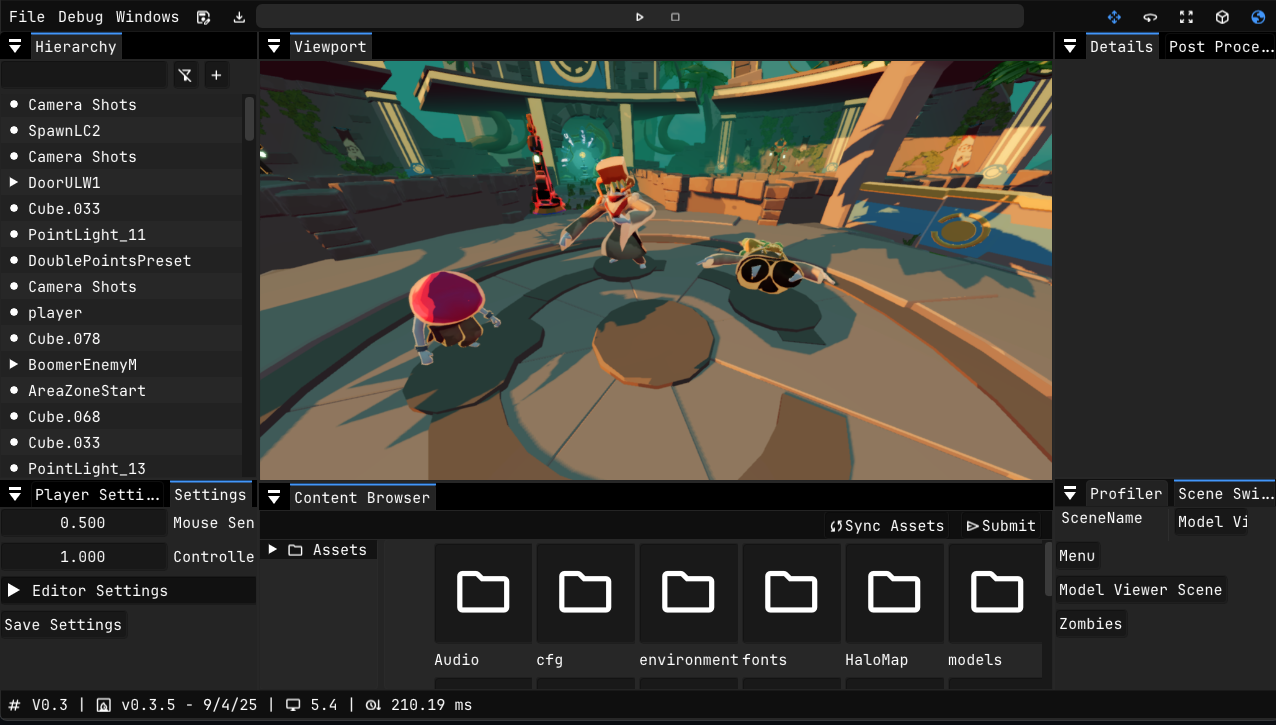Open the HaloMap folder thumbnail
This screenshot has height=725, width=1276.
pyautogui.click(x=894, y=593)
